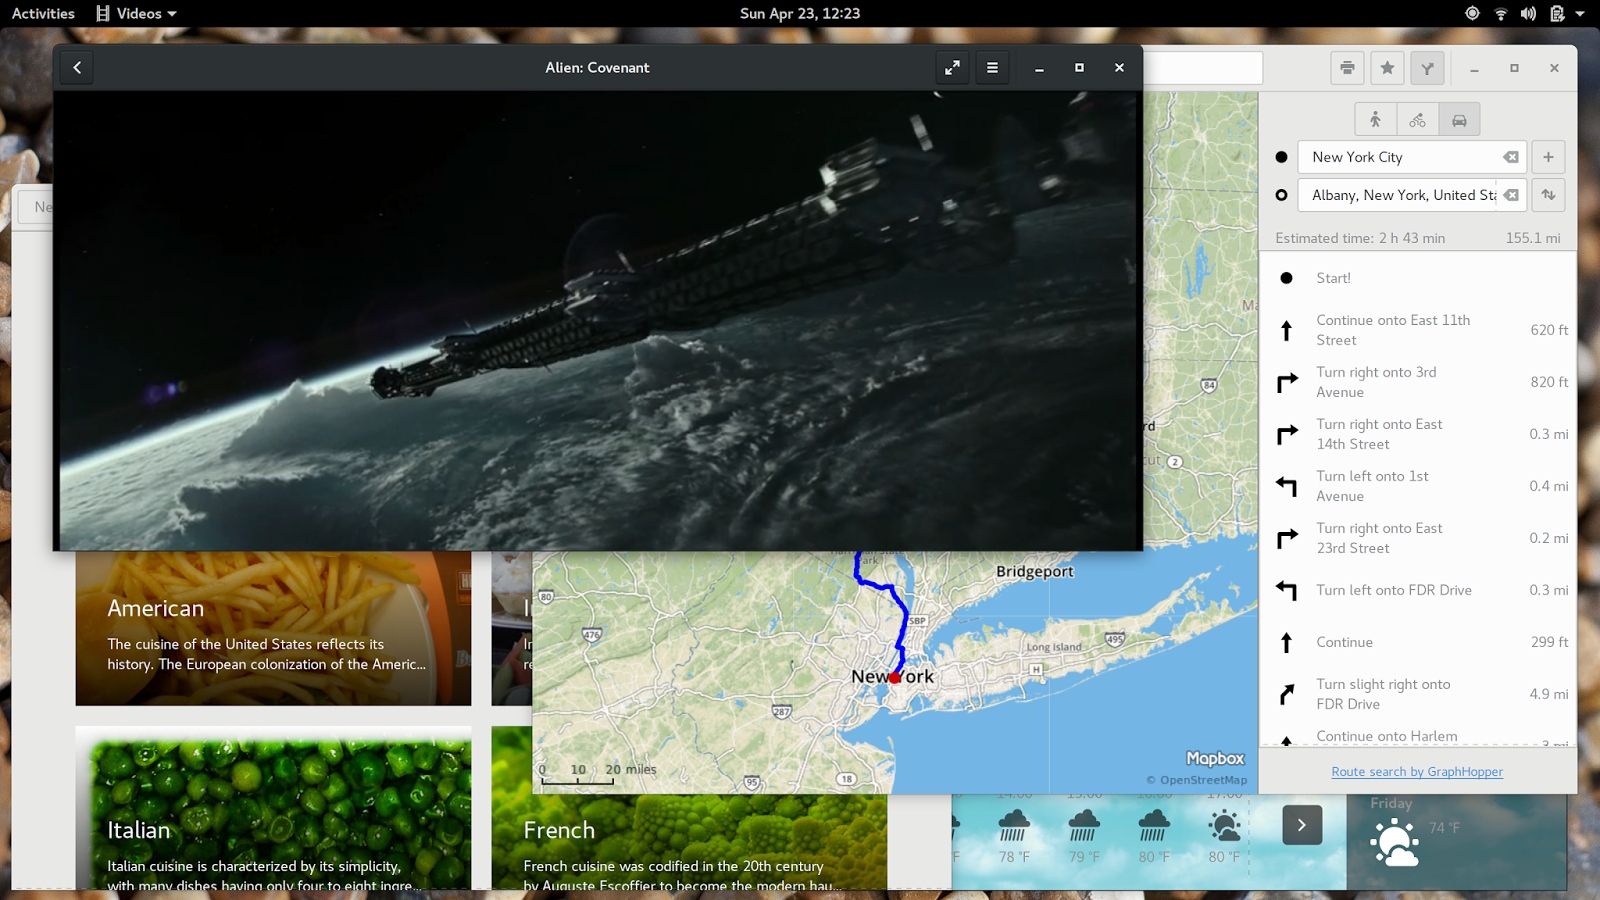This screenshot has width=1600, height=900.
Task: Select the Continue 299 ft step
Action: click(x=1418, y=642)
